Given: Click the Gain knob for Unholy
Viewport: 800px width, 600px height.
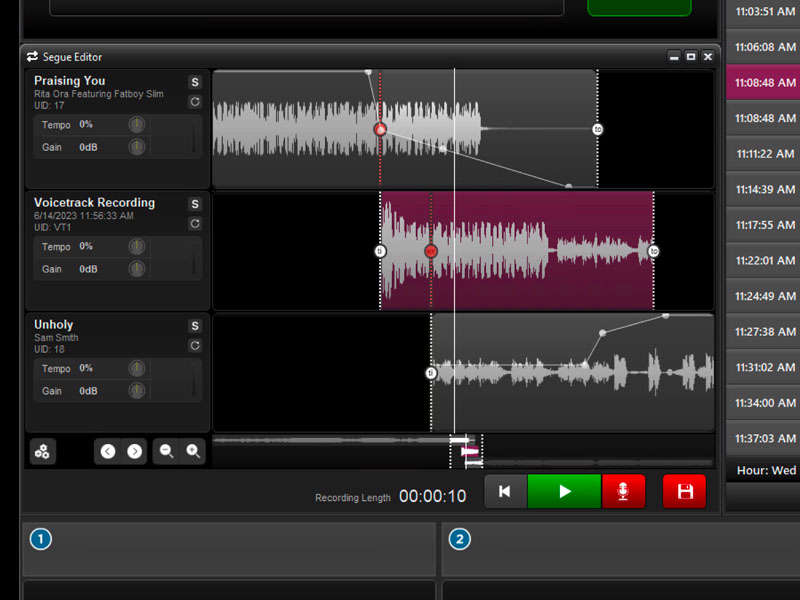Looking at the screenshot, I should coord(137,391).
